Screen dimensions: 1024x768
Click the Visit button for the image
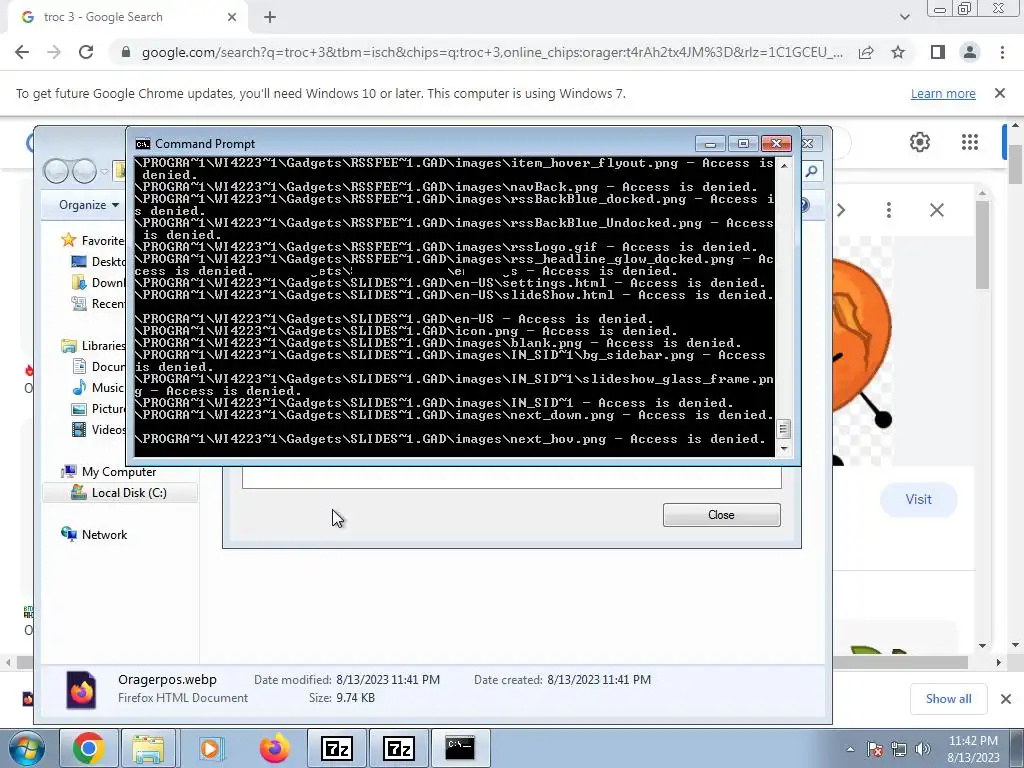919,500
